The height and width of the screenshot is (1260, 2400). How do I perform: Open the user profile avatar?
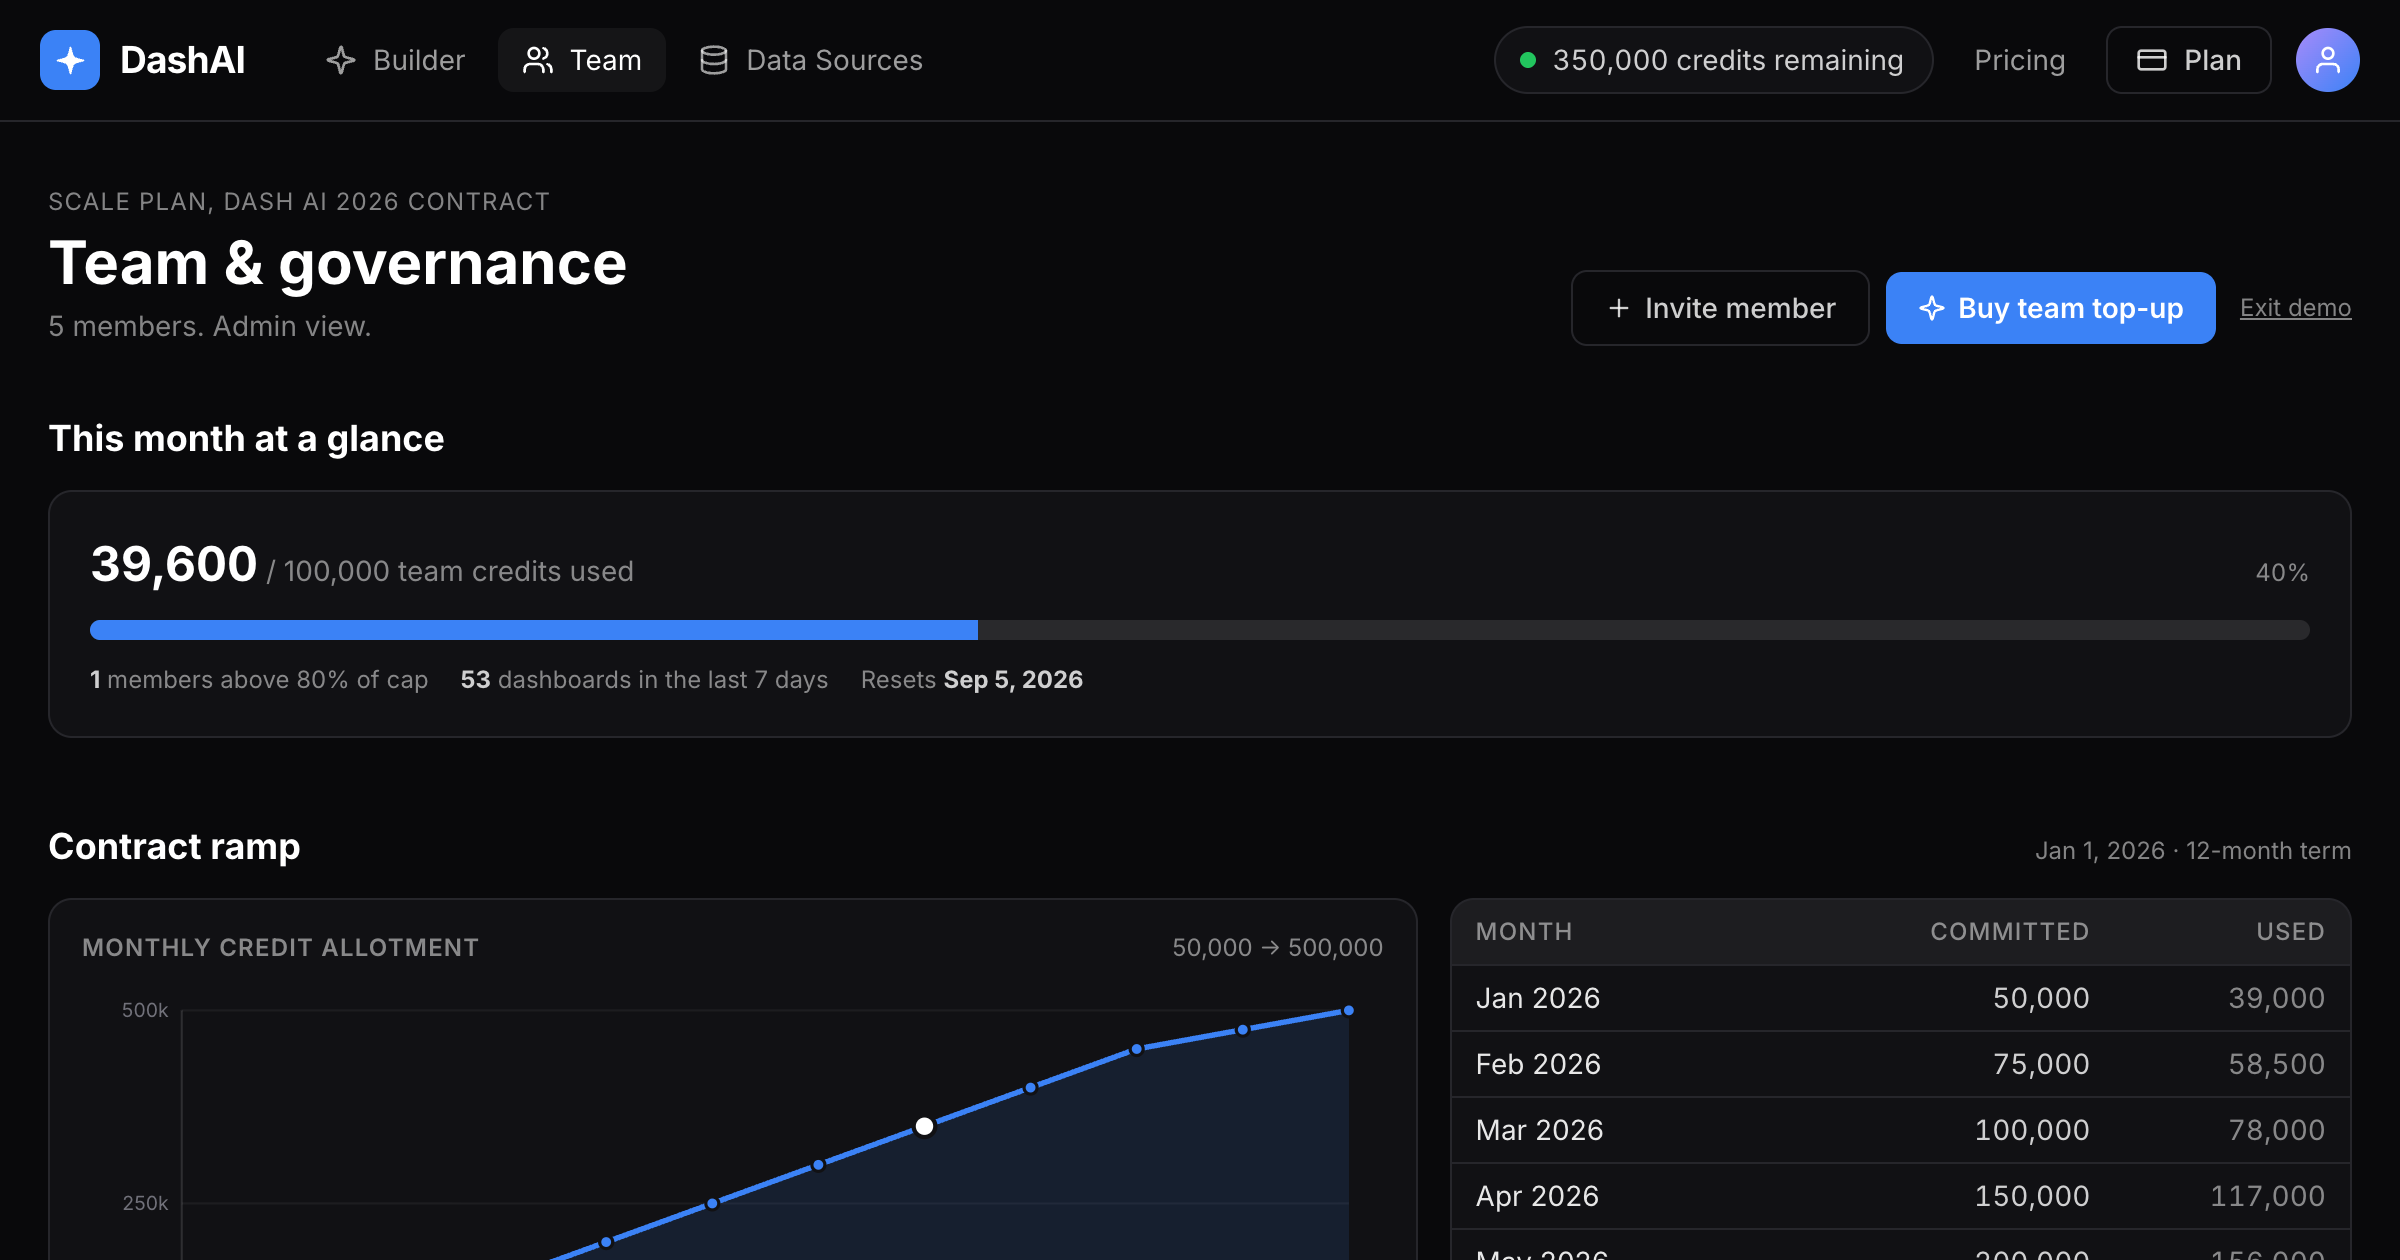2327,60
